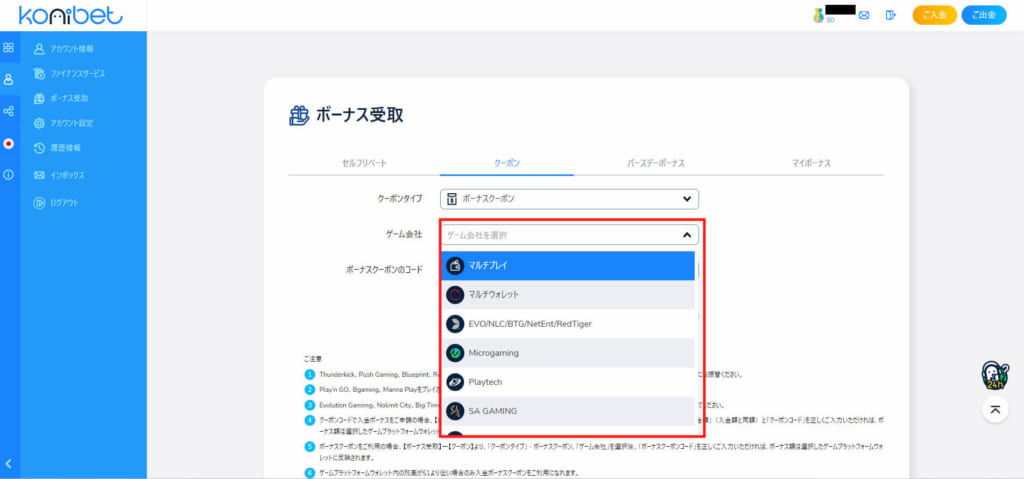Click the Japan flag language icon
The height and width of the screenshot is (479, 1024).
coord(8,144)
